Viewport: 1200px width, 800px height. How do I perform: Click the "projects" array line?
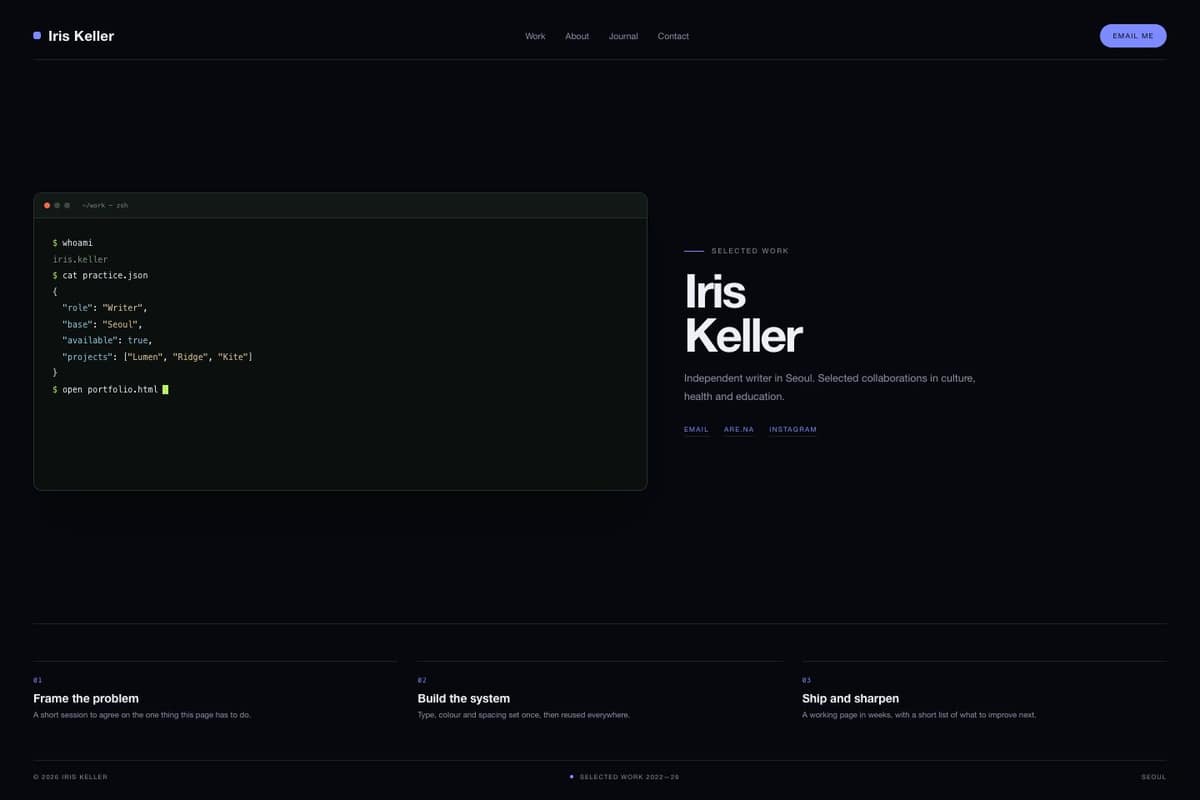(157, 357)
